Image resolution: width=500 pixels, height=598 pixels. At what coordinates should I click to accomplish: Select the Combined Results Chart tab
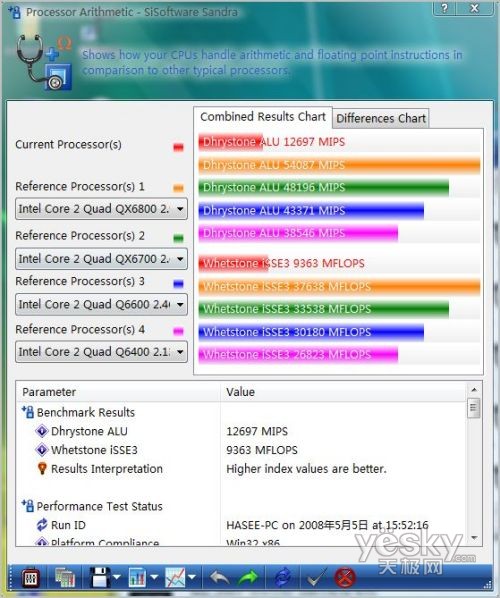[x=263, y=117]
